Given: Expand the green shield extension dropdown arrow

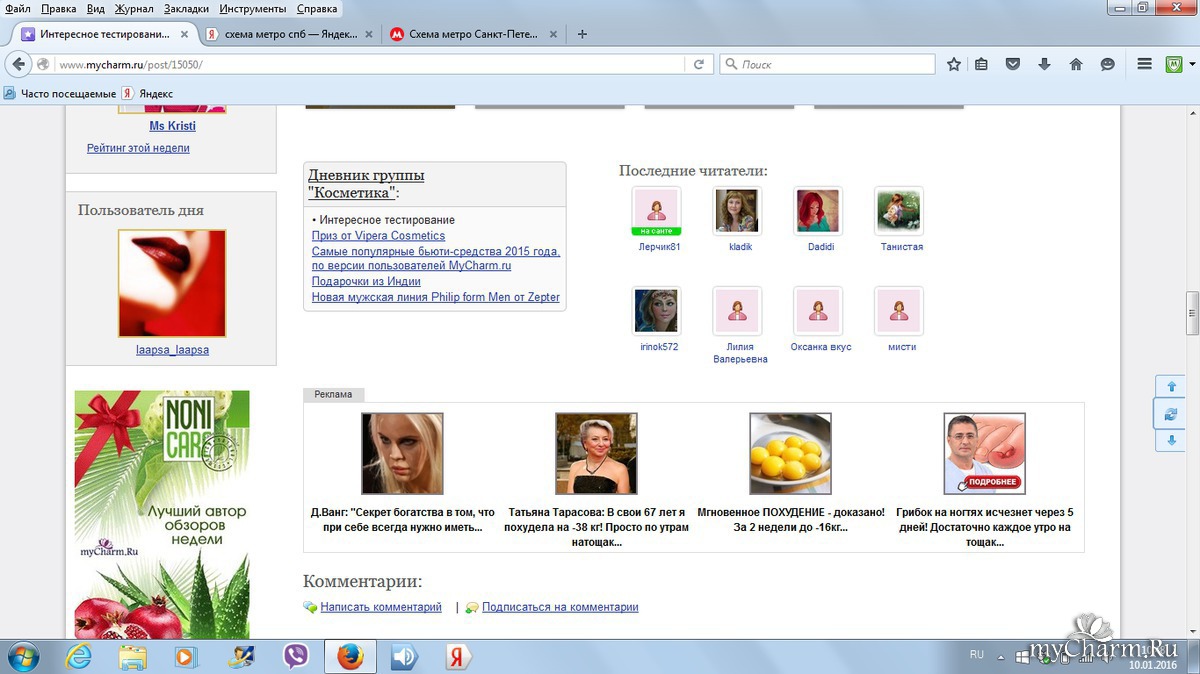Looking at the screenshot, I should pos(1190,64).
